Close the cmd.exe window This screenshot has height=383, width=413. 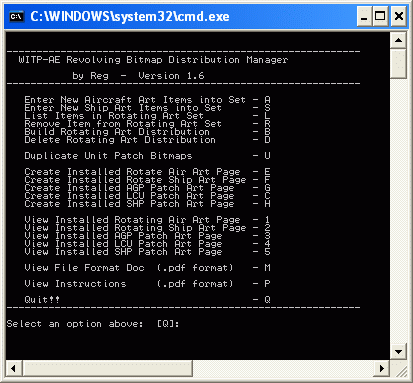(x=399, y=16)
